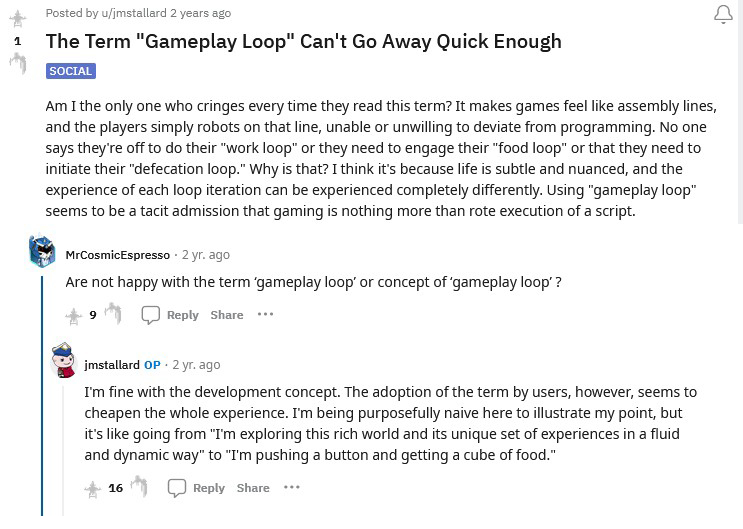Open jmstallard commenter username link
This screenshot has width=743, height=529.
pos(112,365)
